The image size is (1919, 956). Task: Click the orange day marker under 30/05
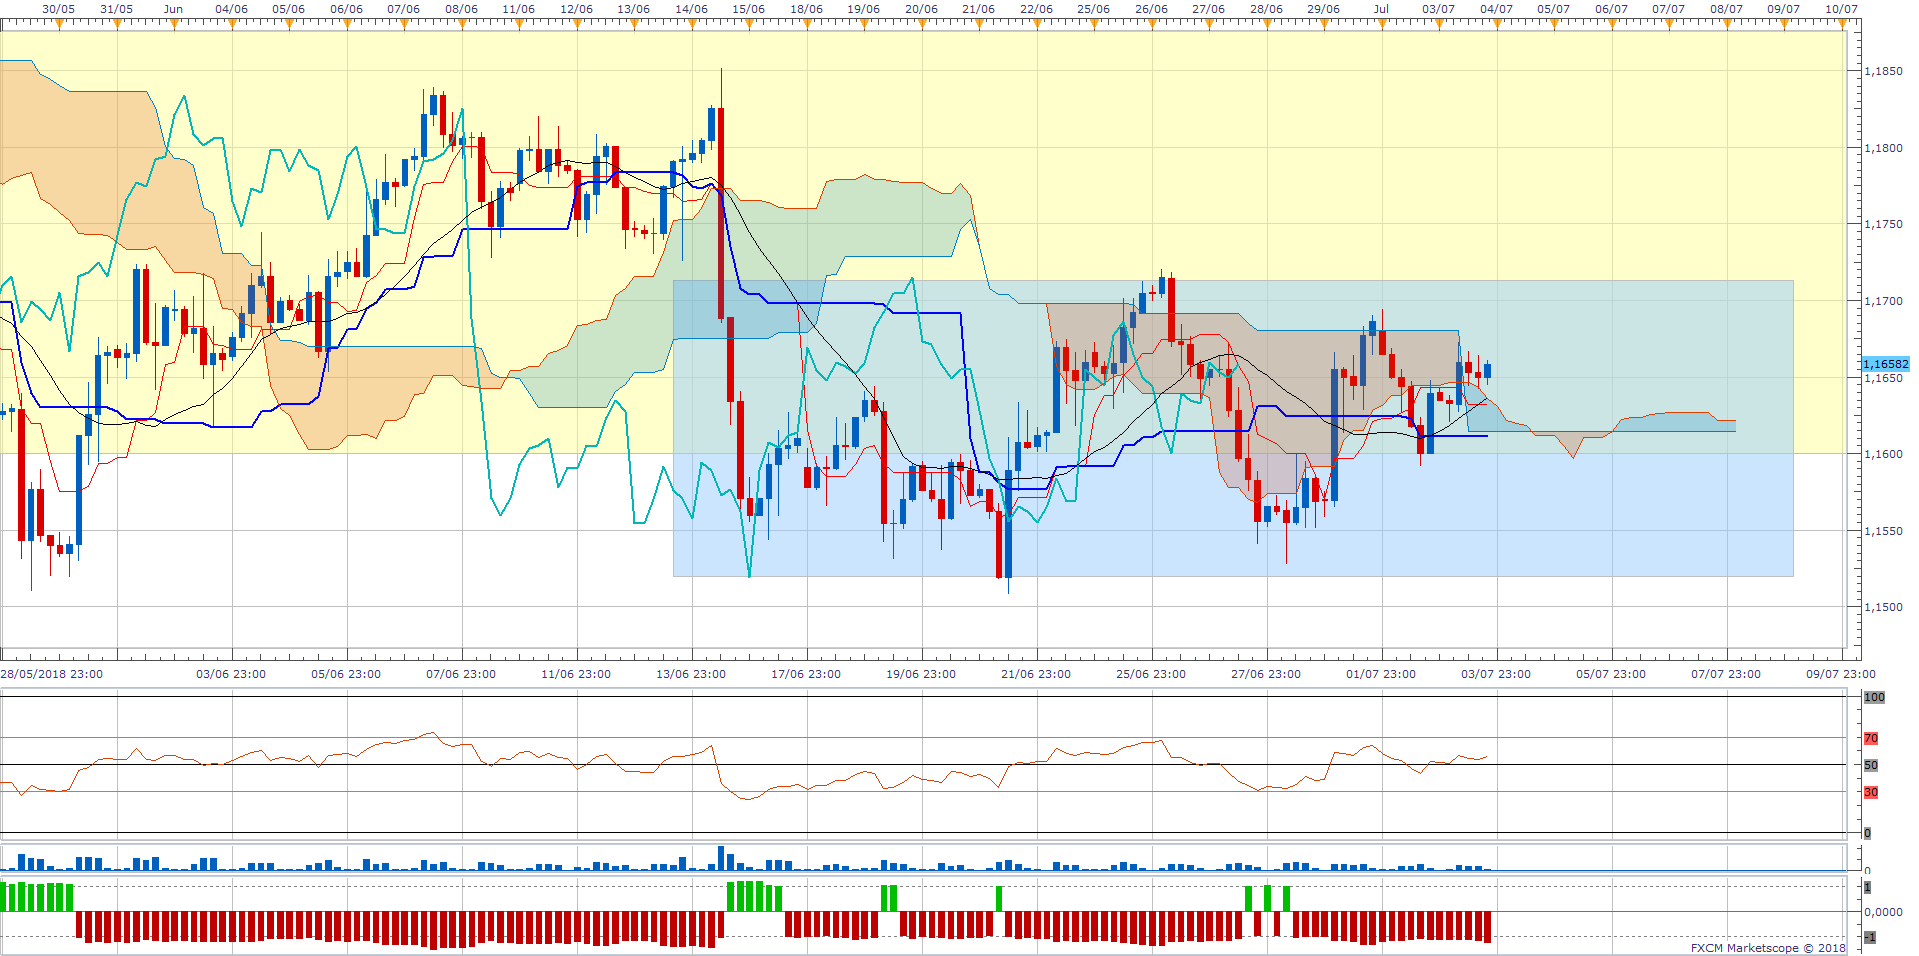pyautogui.click(x=59, y=24)
